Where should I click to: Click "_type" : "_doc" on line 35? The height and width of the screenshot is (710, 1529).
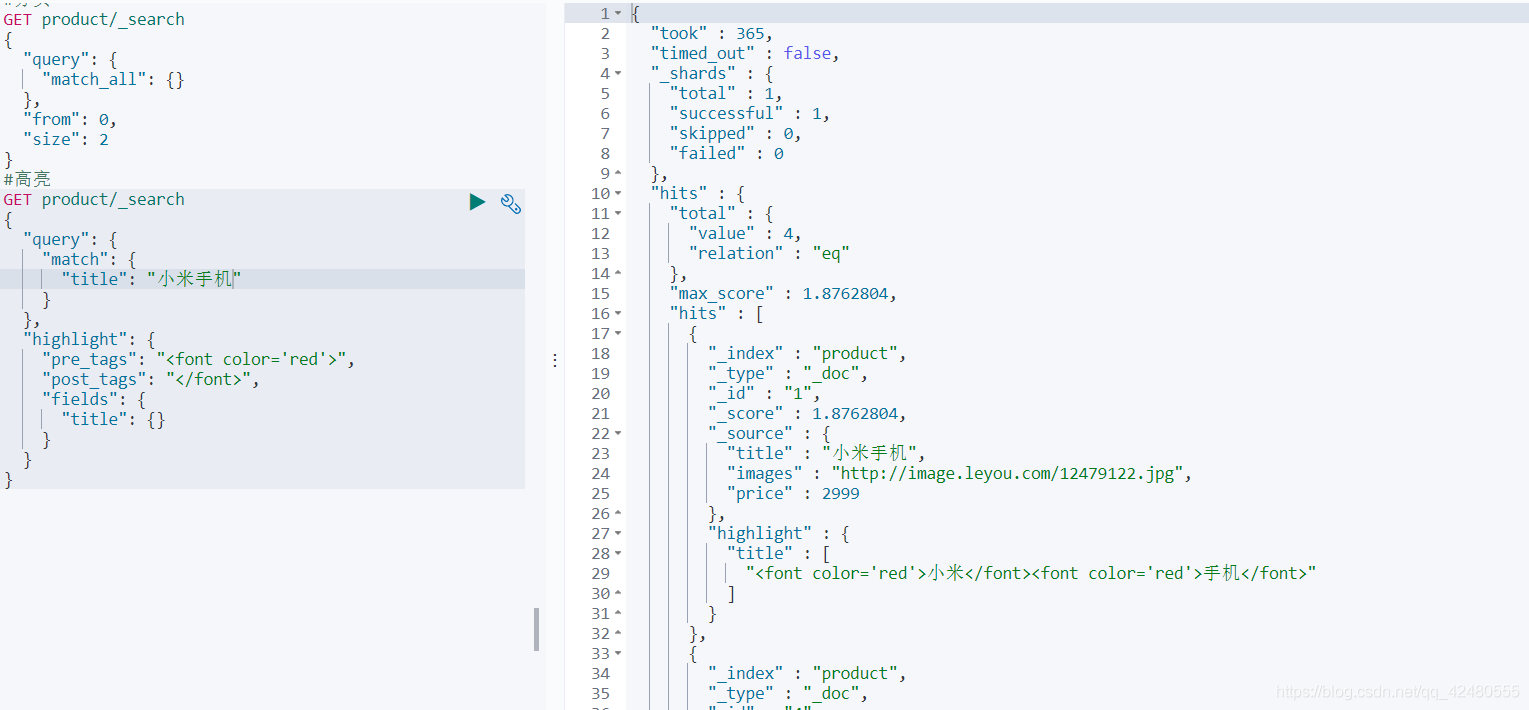click(788, 693)
